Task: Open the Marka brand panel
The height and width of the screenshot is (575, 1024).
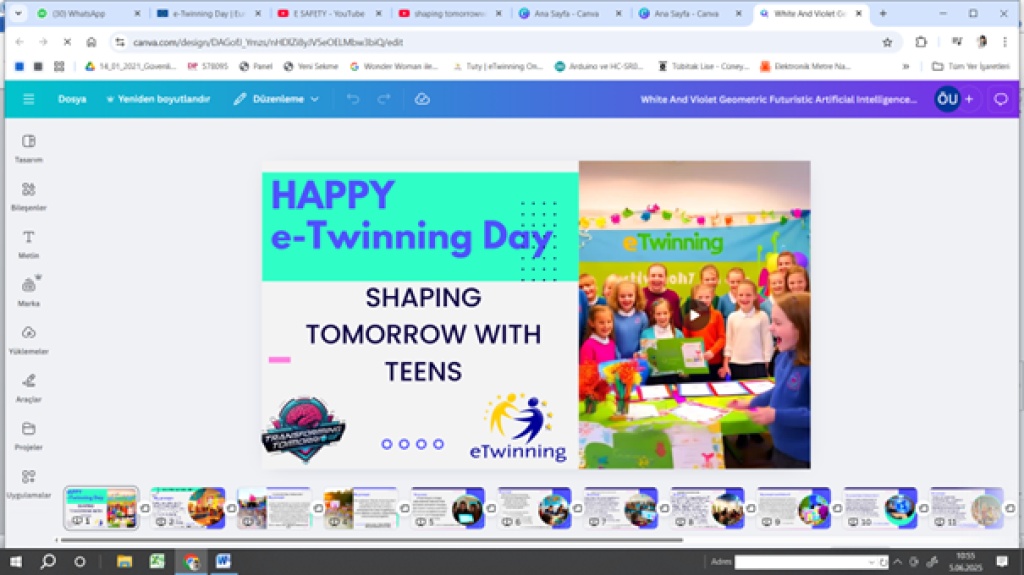Action: coord(28,289)
